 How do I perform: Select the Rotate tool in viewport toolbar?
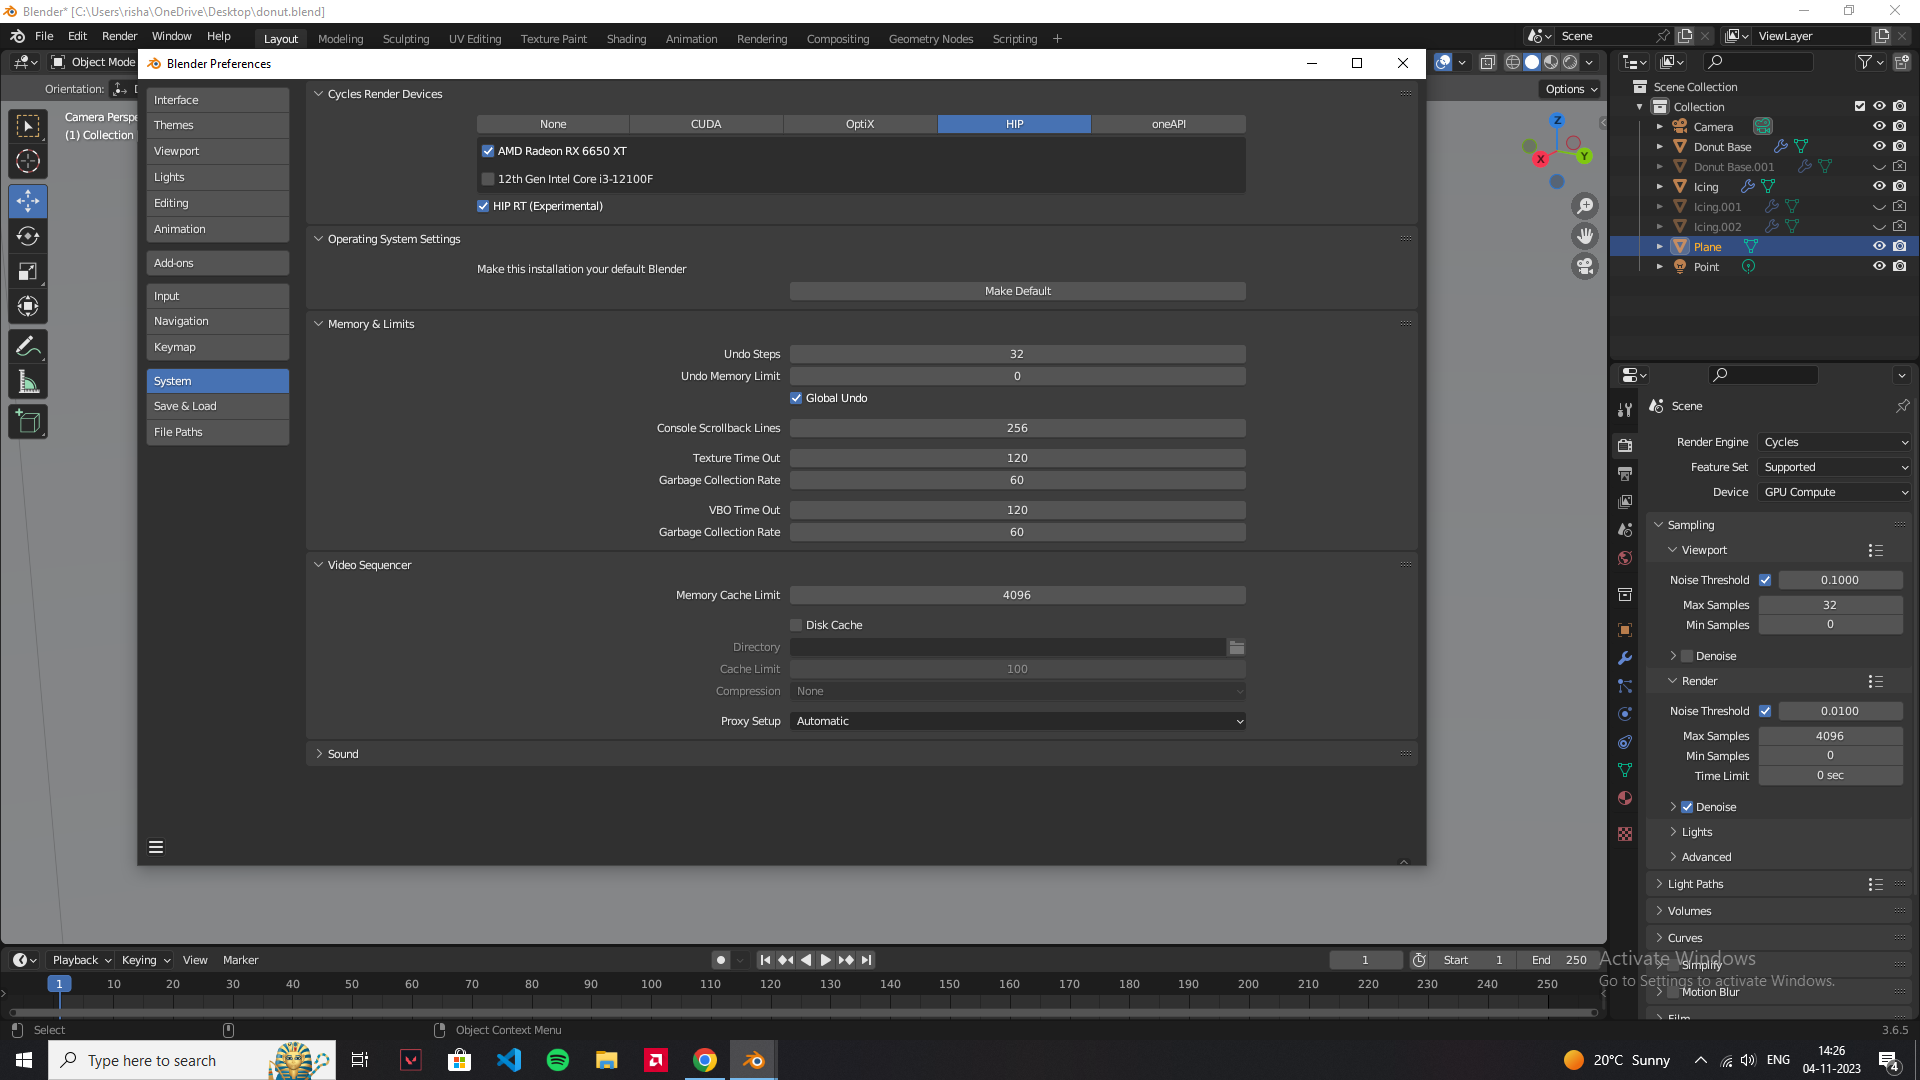[28, 236]
